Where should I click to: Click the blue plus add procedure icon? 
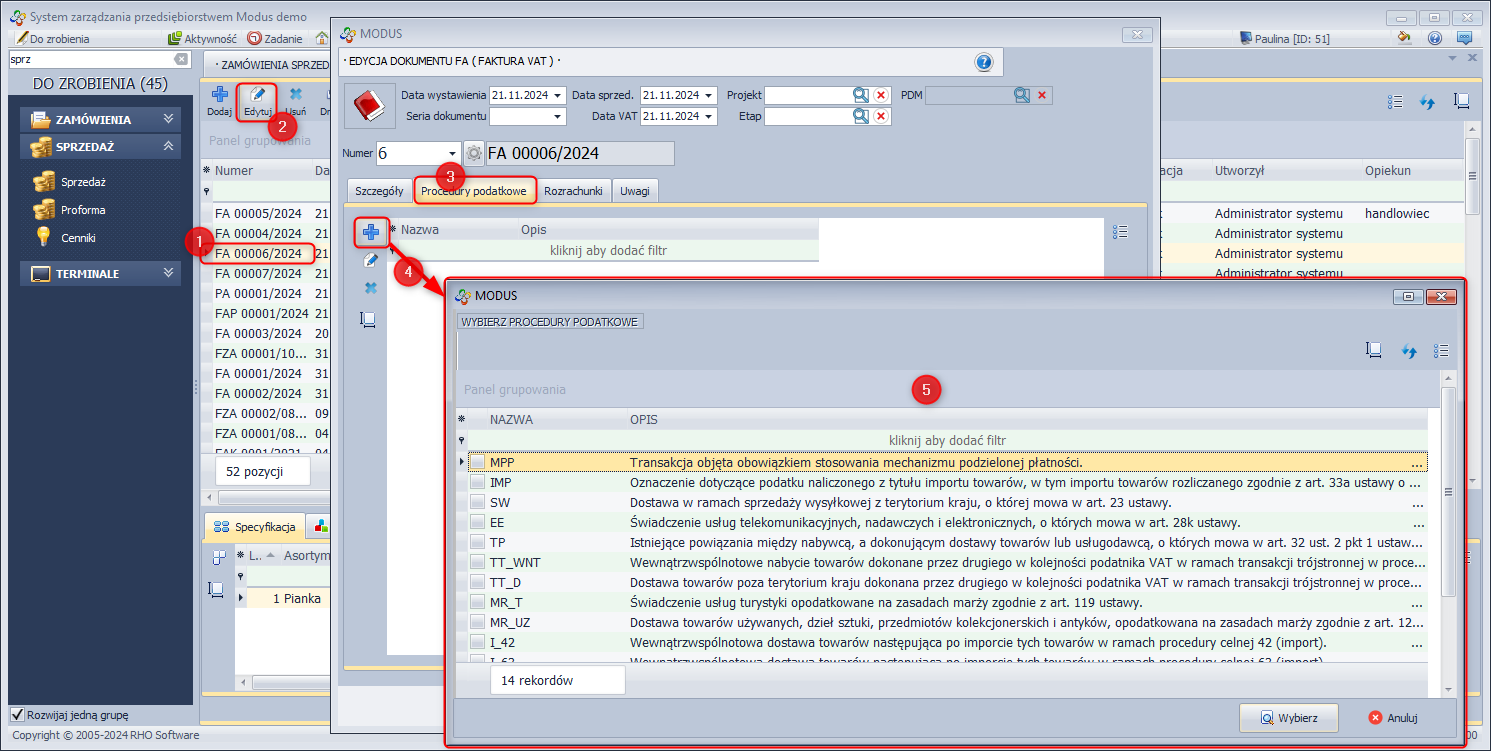point(370,233)
